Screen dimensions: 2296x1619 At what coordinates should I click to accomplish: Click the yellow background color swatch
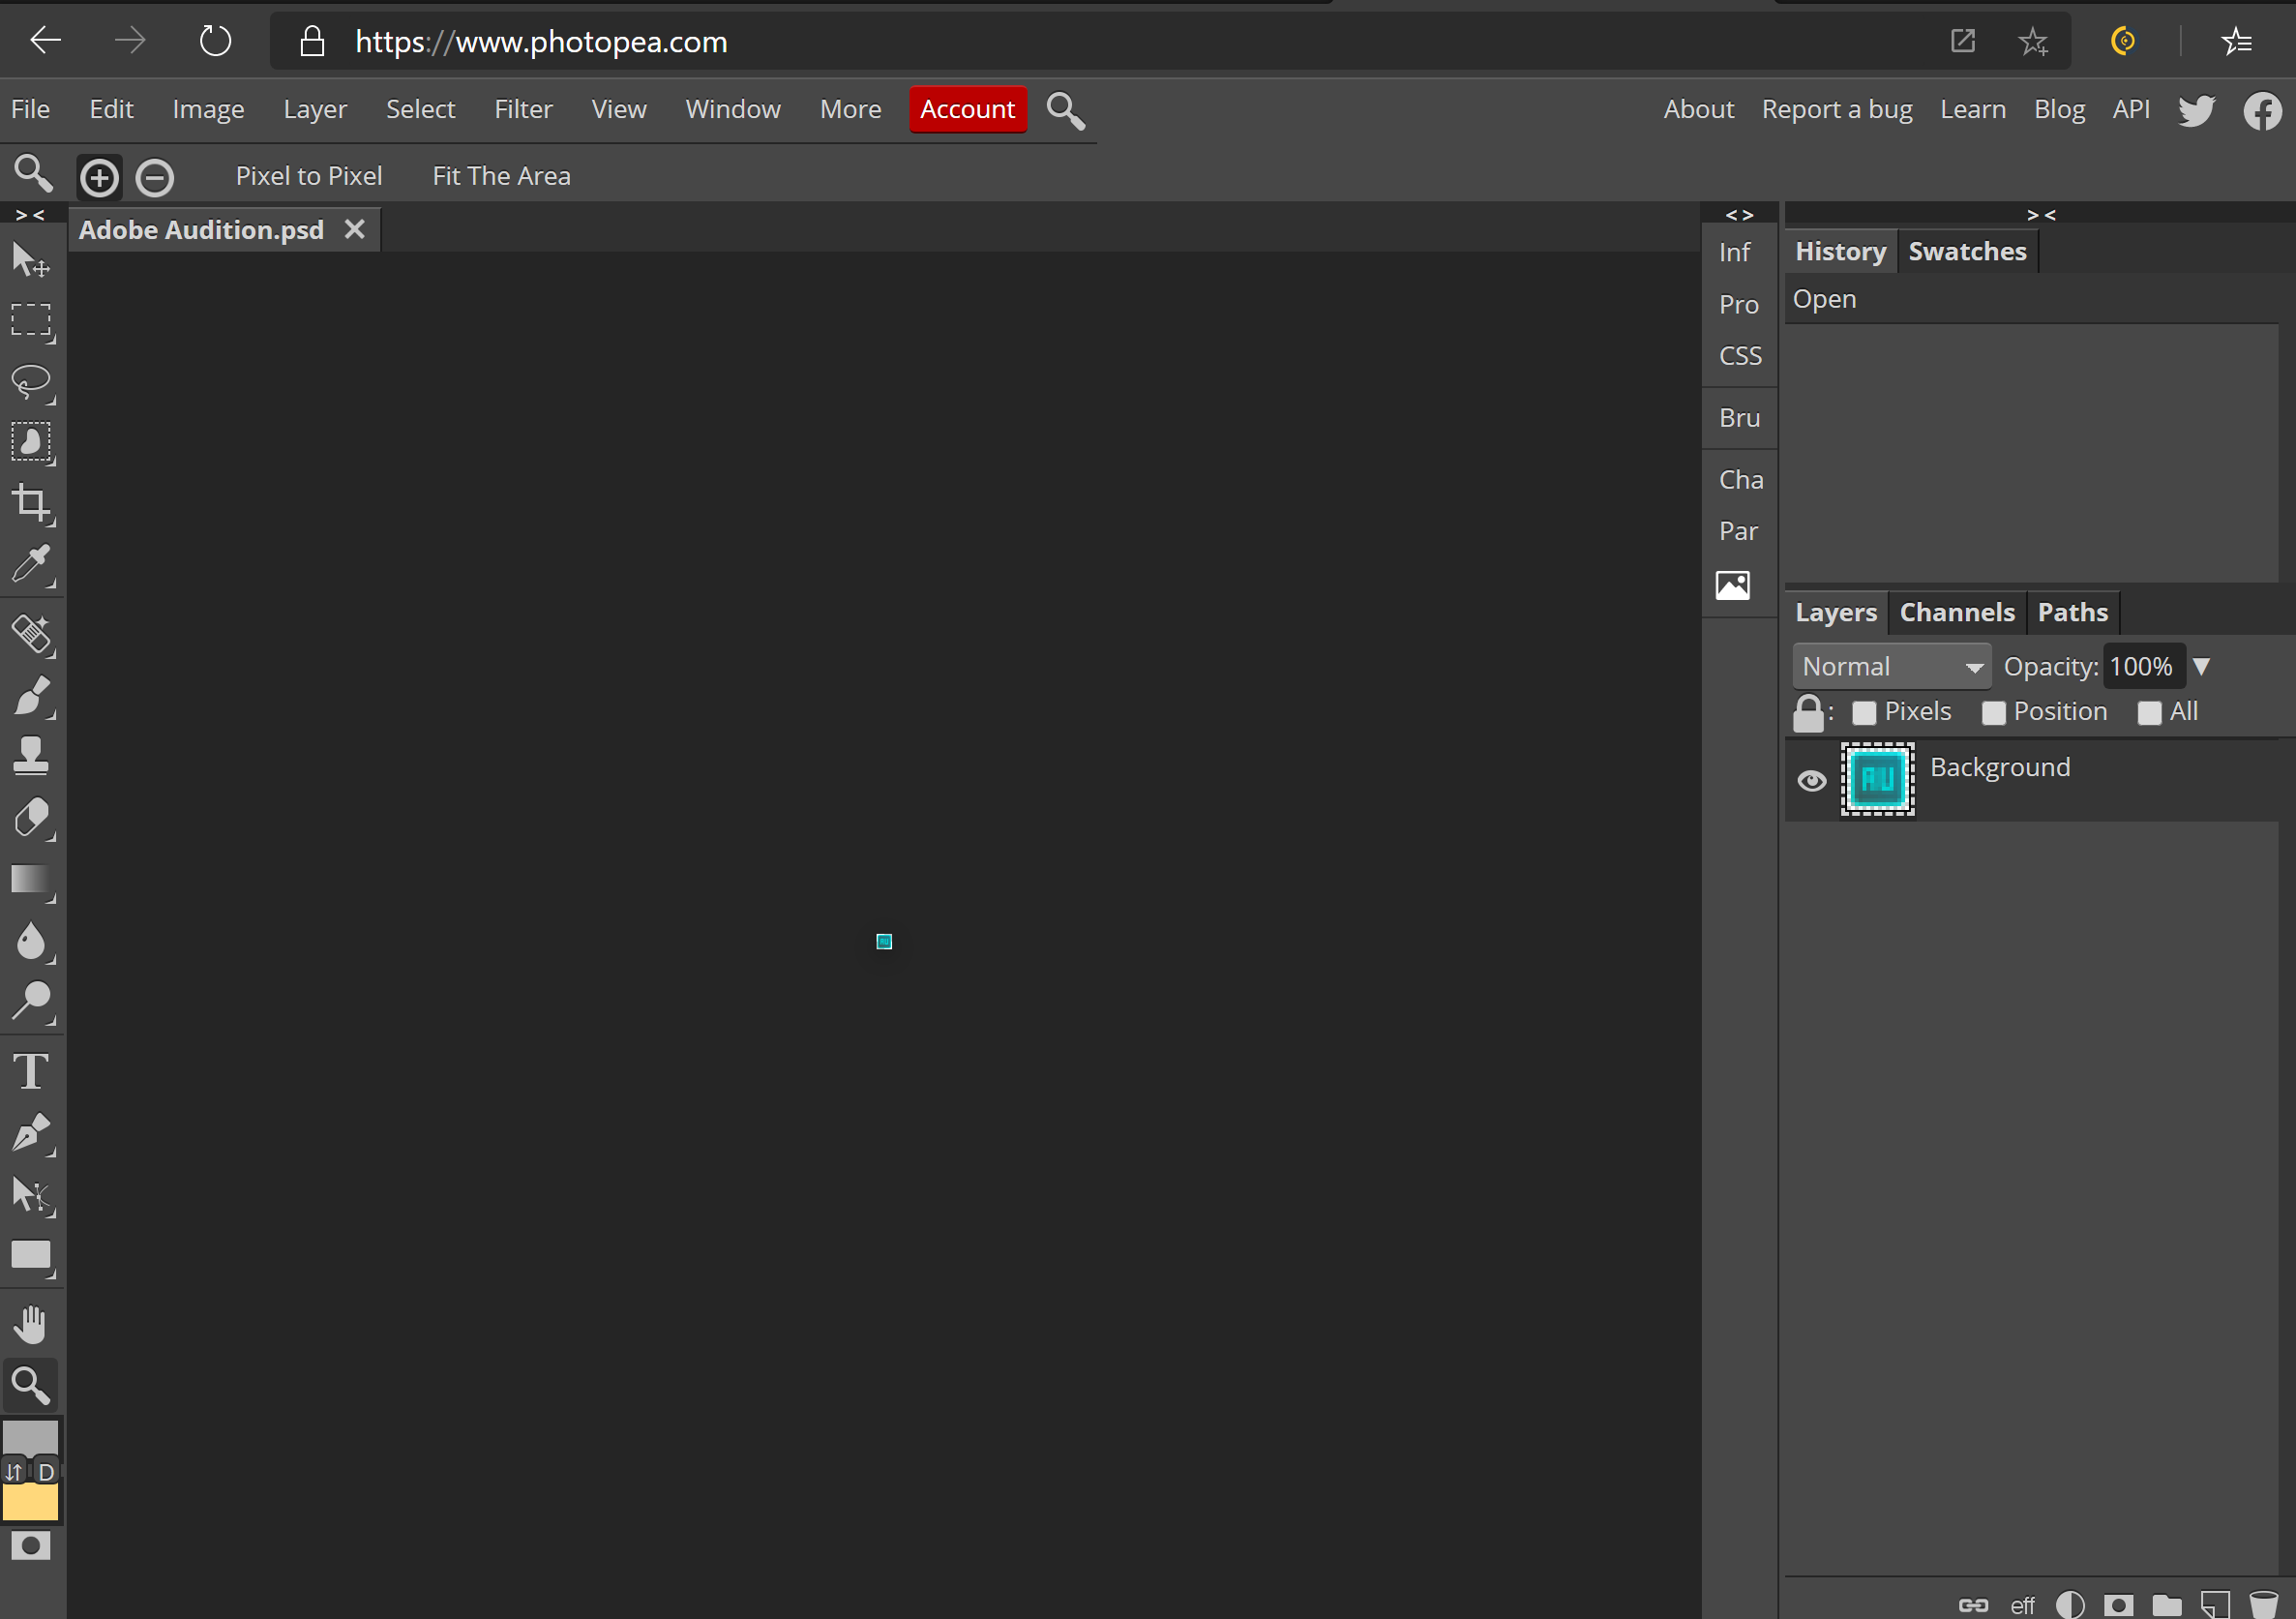pyautogui.click(x=31, y=1502)
